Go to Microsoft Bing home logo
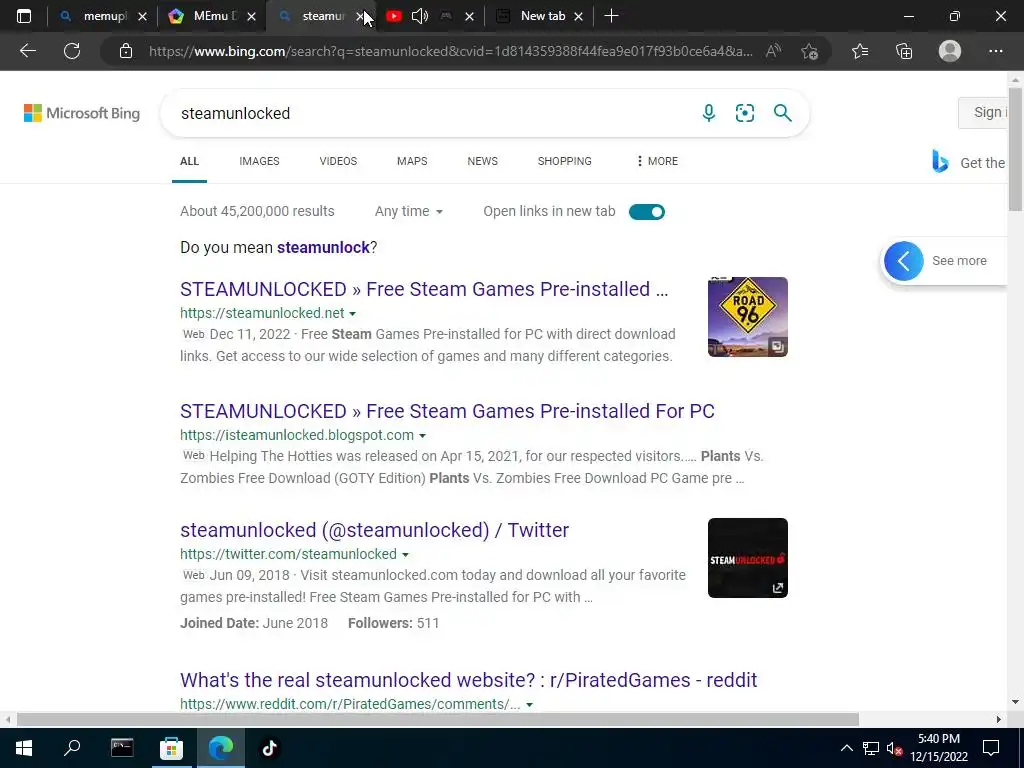Screen dimensions: 1024x768 [x=82, y=113]
